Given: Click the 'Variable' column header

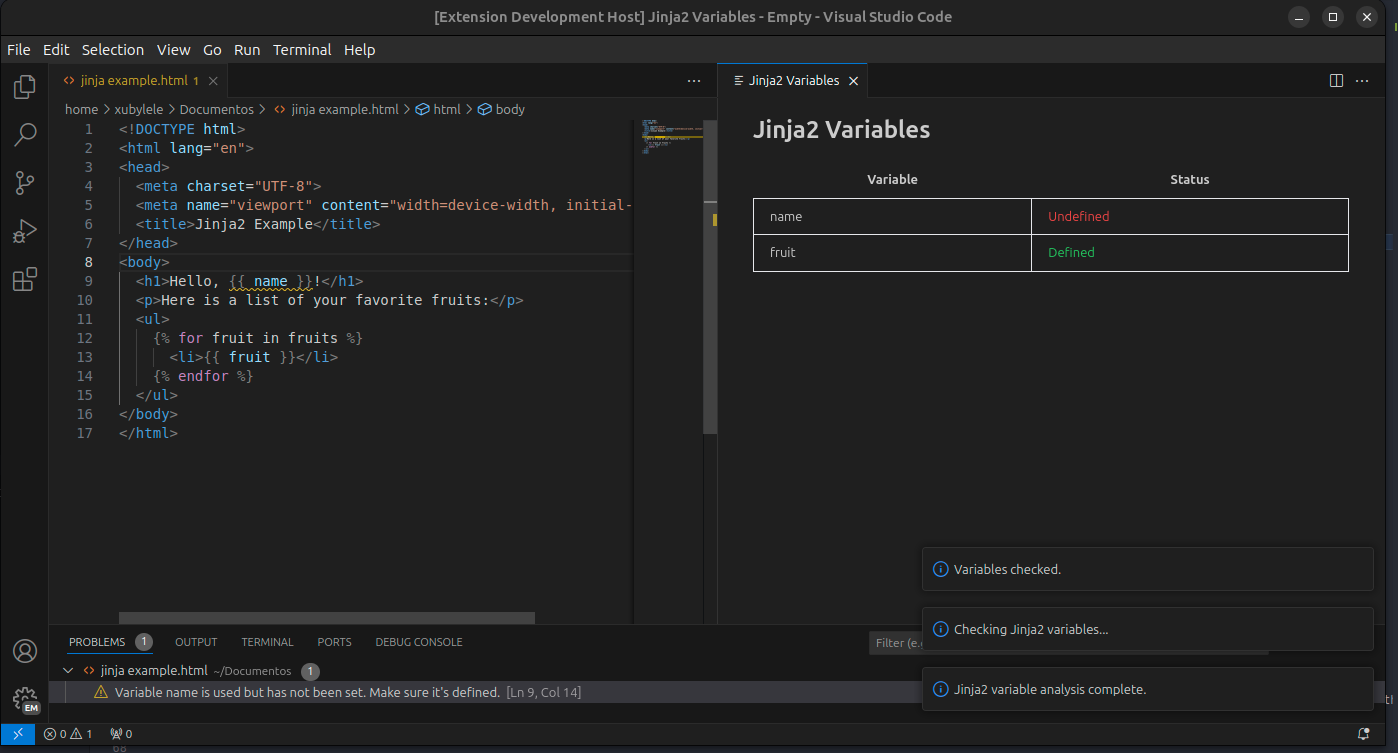Looking at the screenshot, I should (x=892, y=180).
